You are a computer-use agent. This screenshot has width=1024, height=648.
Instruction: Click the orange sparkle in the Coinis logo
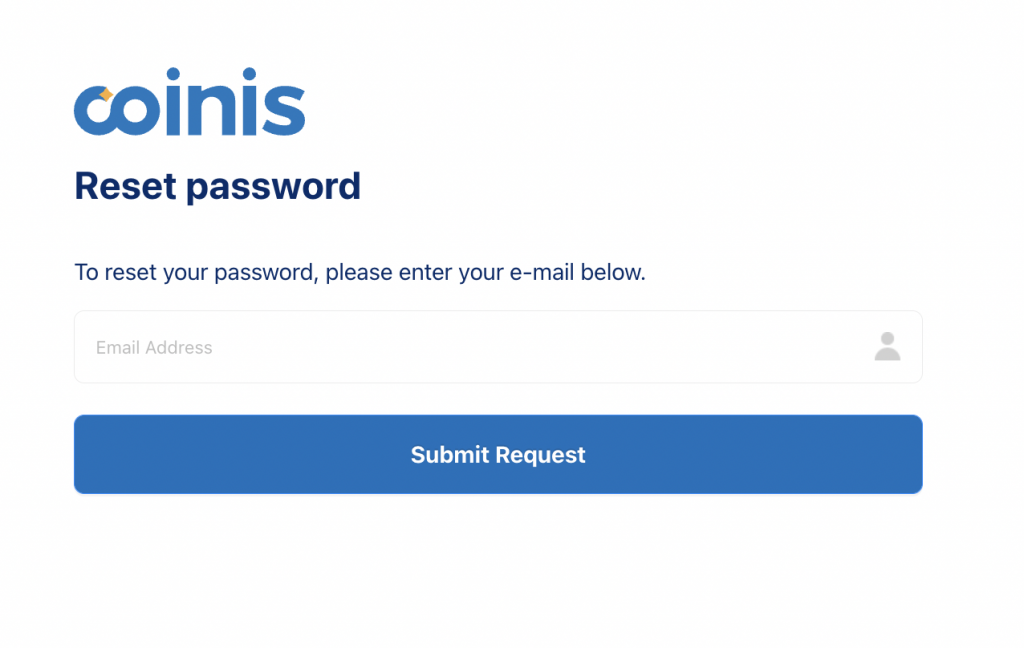[x=106, y=95]
